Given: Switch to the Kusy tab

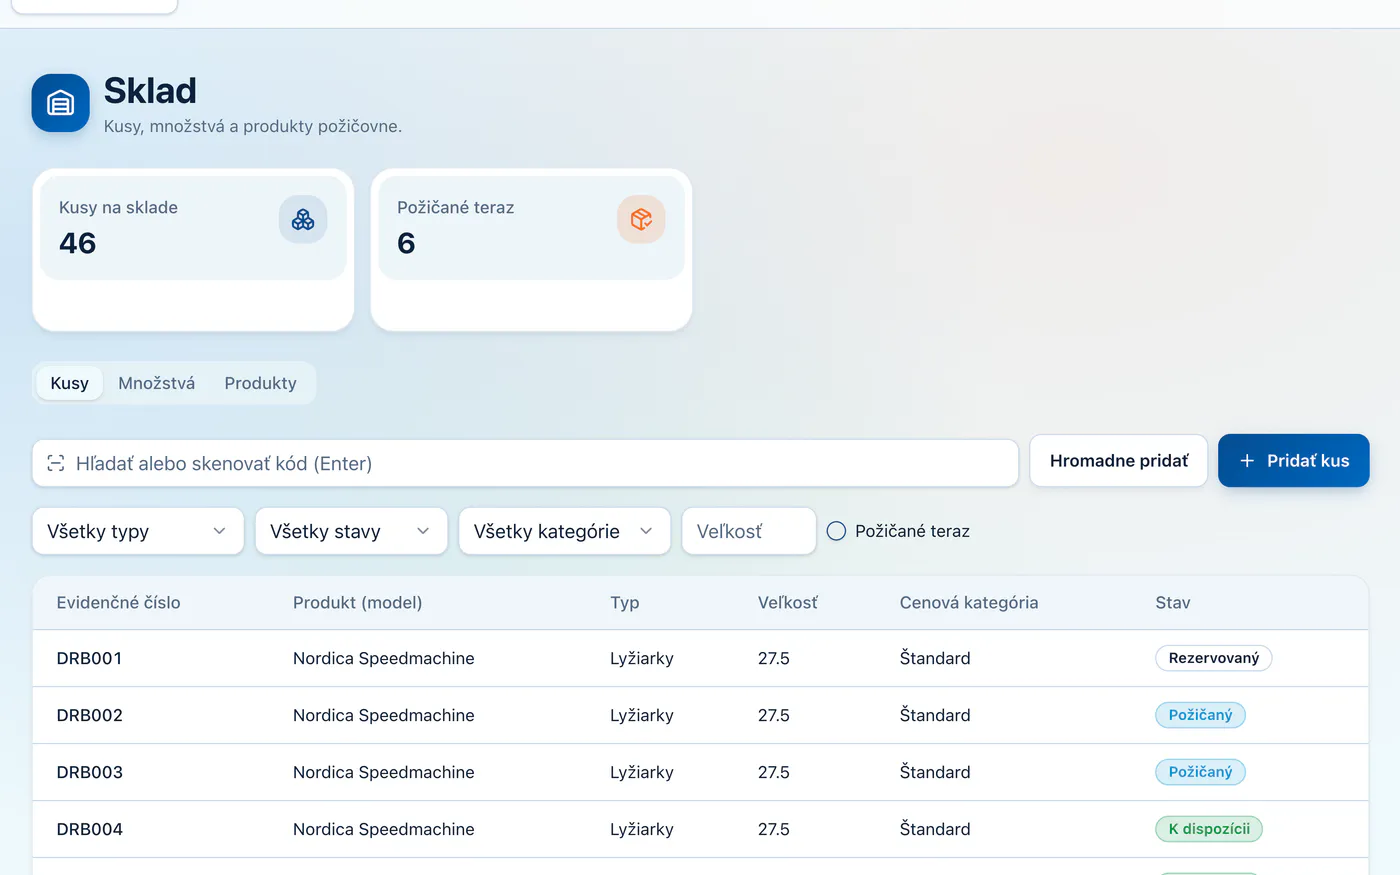Looking at the screenshot, I should coord(70,383).
